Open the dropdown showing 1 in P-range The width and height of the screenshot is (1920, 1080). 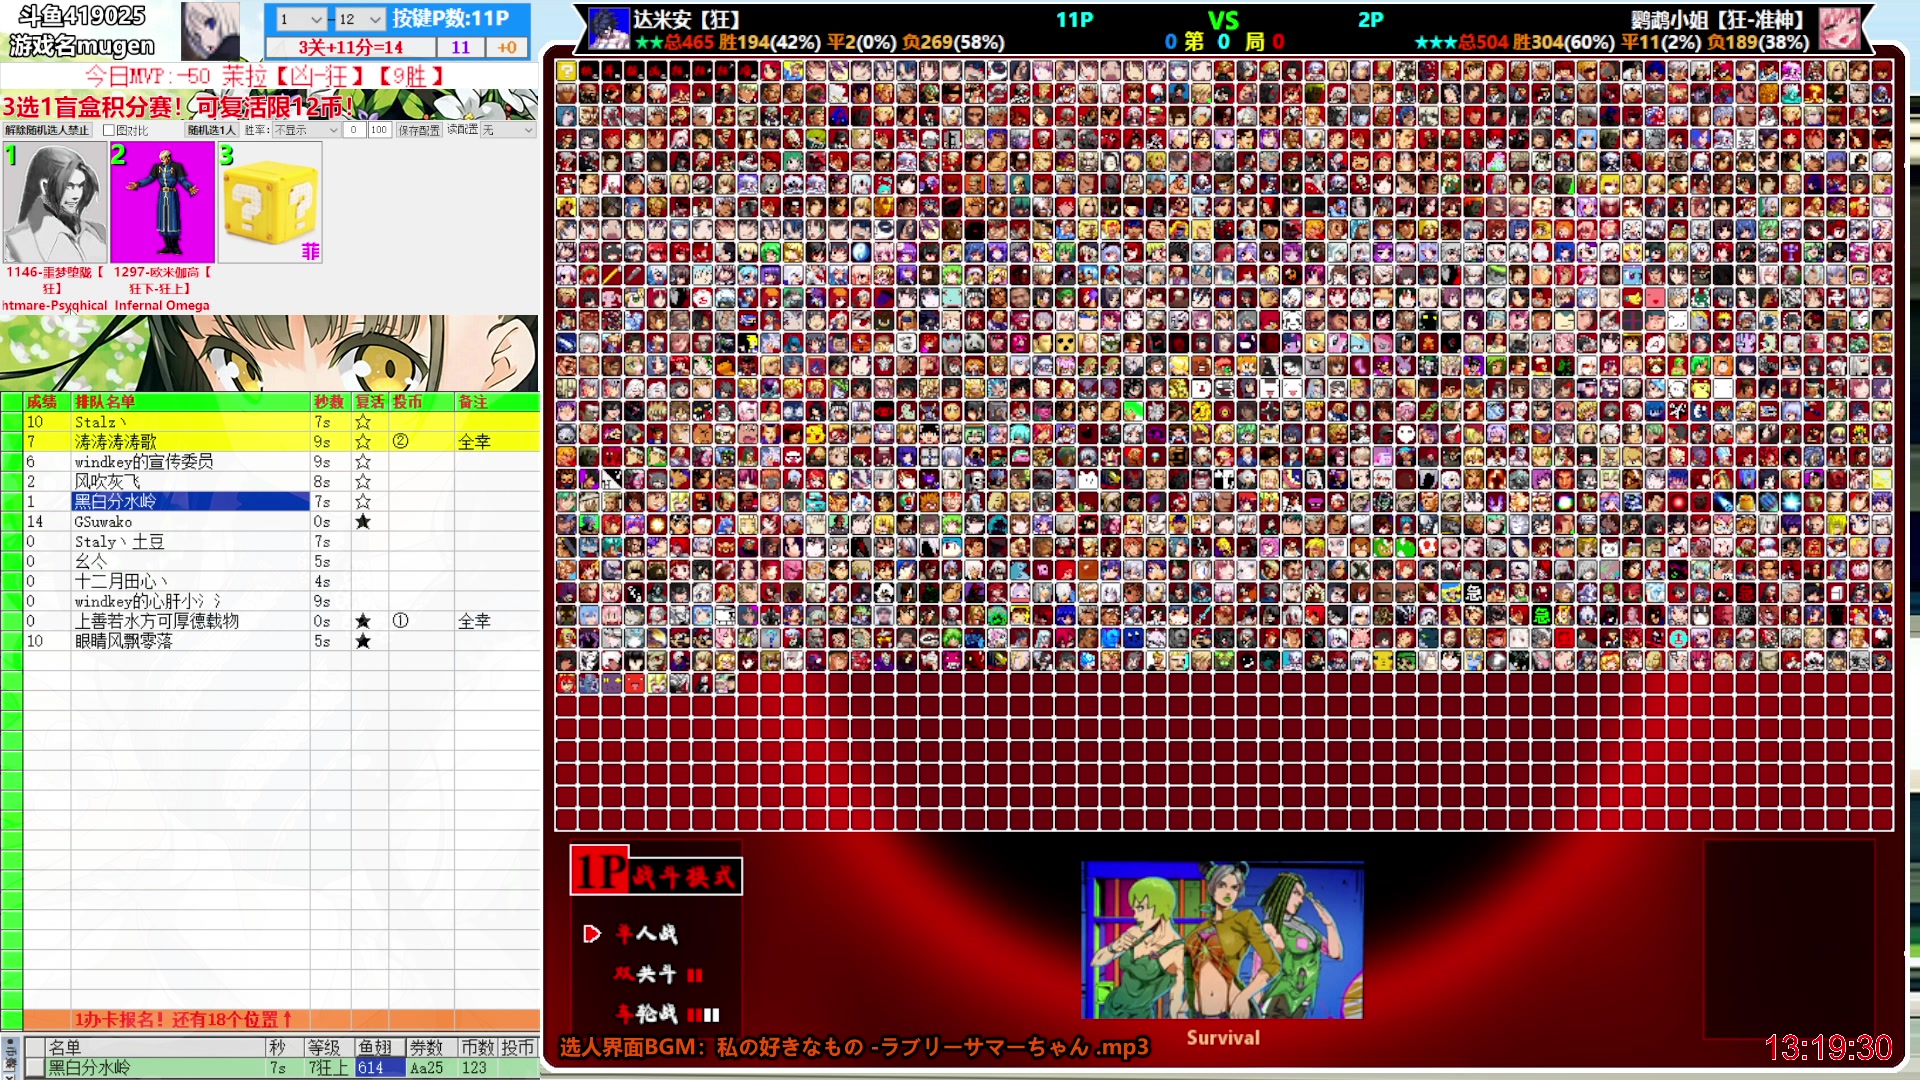click(x=301, y=19)
